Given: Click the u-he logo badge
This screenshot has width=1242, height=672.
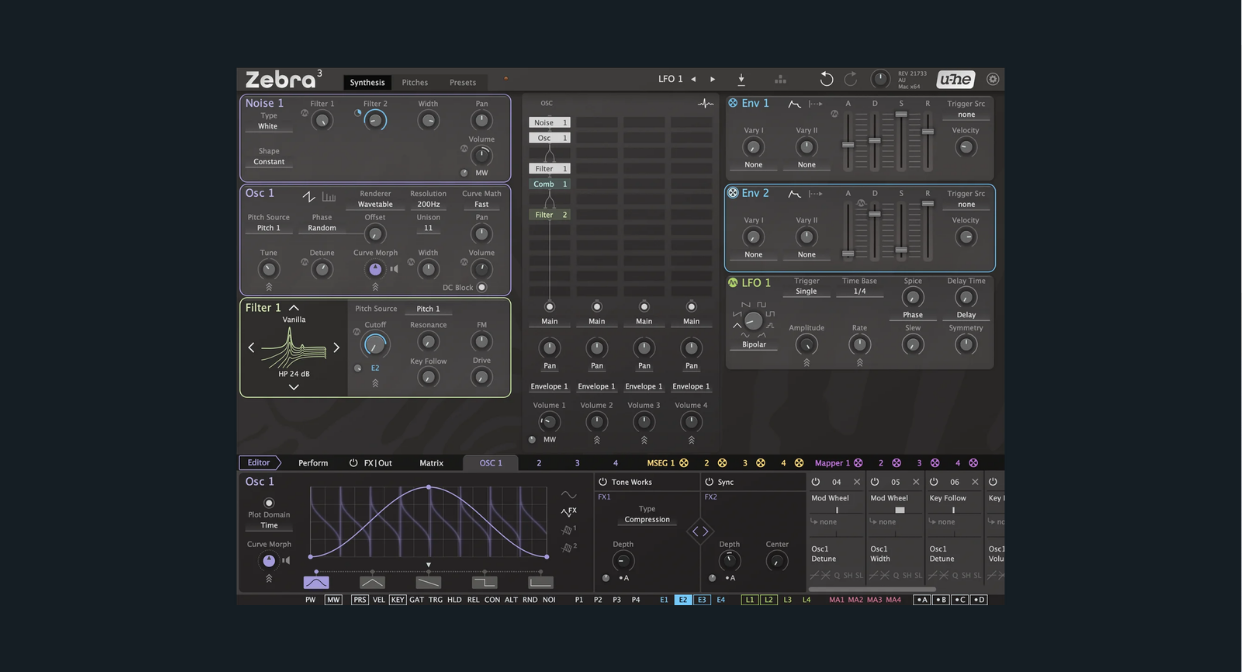Looking at the screenshot, I should [957, 79].
